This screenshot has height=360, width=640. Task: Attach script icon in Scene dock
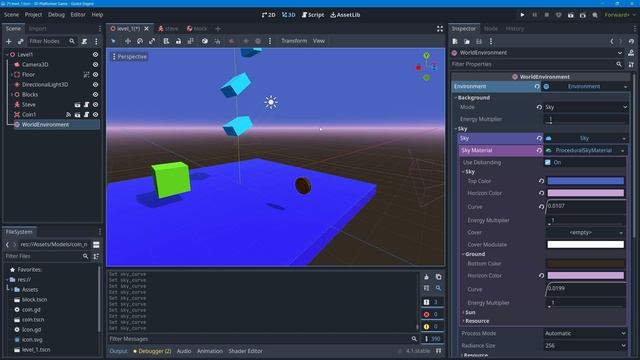click(84, 41)
